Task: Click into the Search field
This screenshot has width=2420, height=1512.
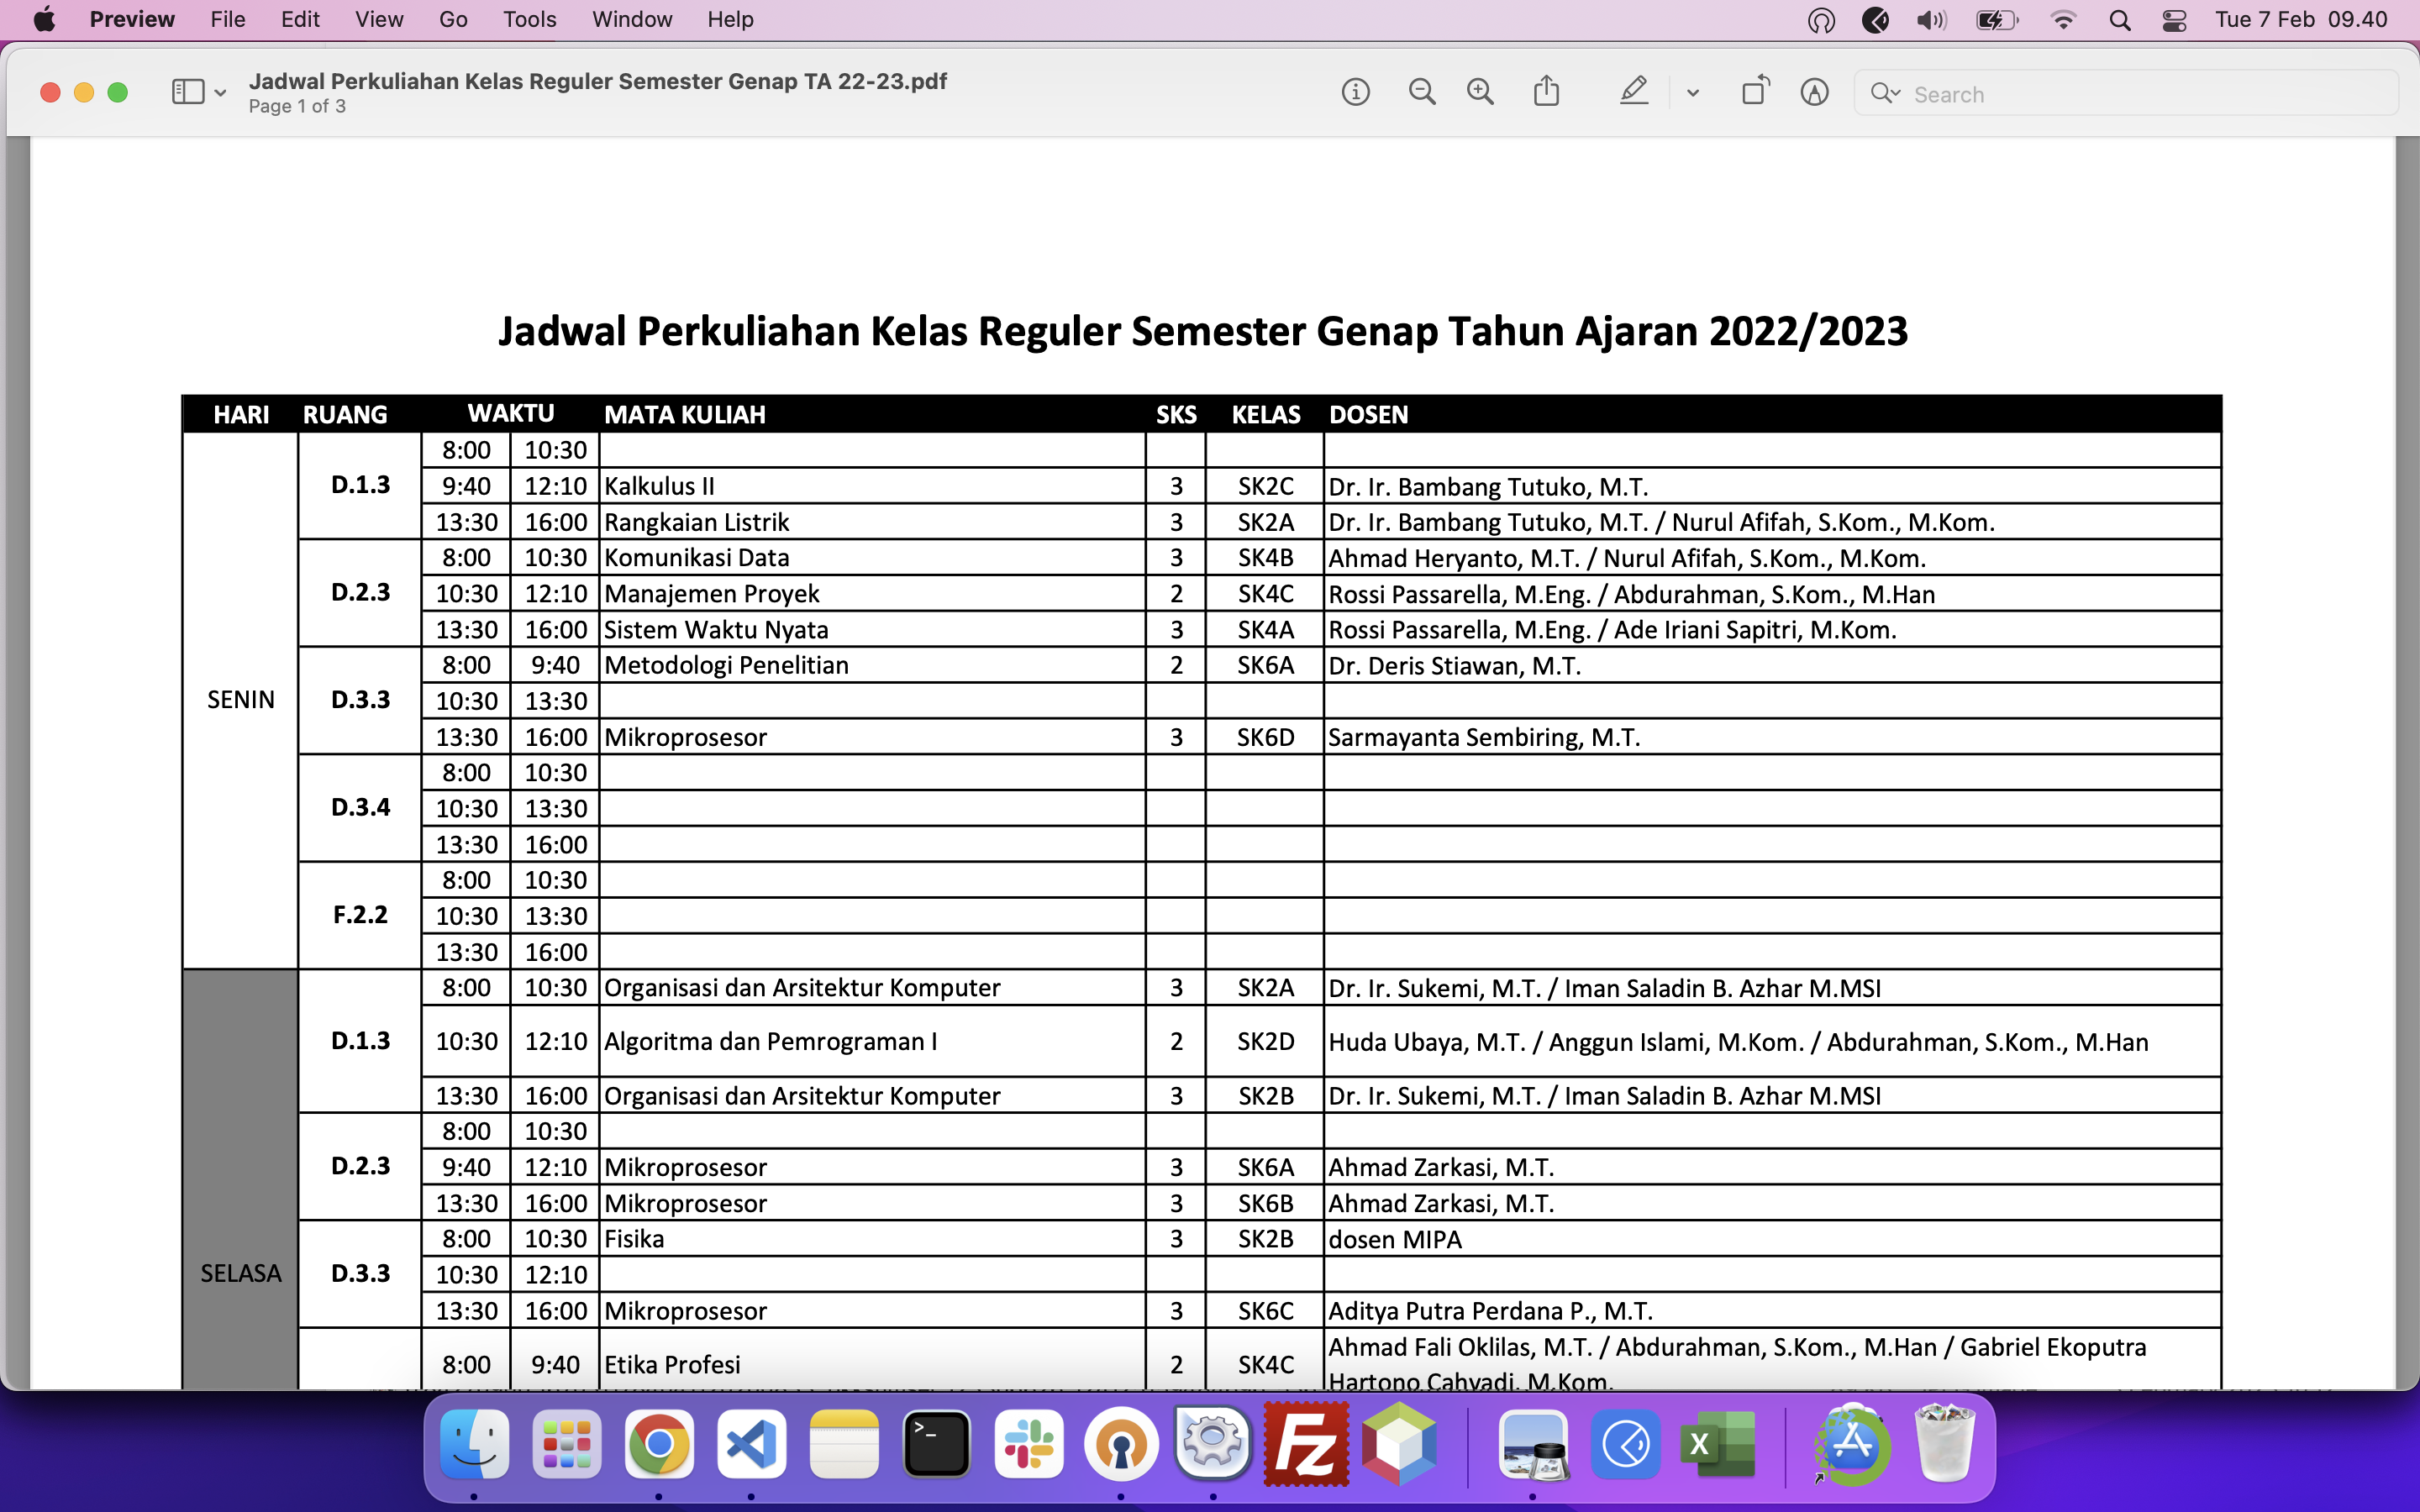Action: pyautogui.click(x=2125, y=93)
